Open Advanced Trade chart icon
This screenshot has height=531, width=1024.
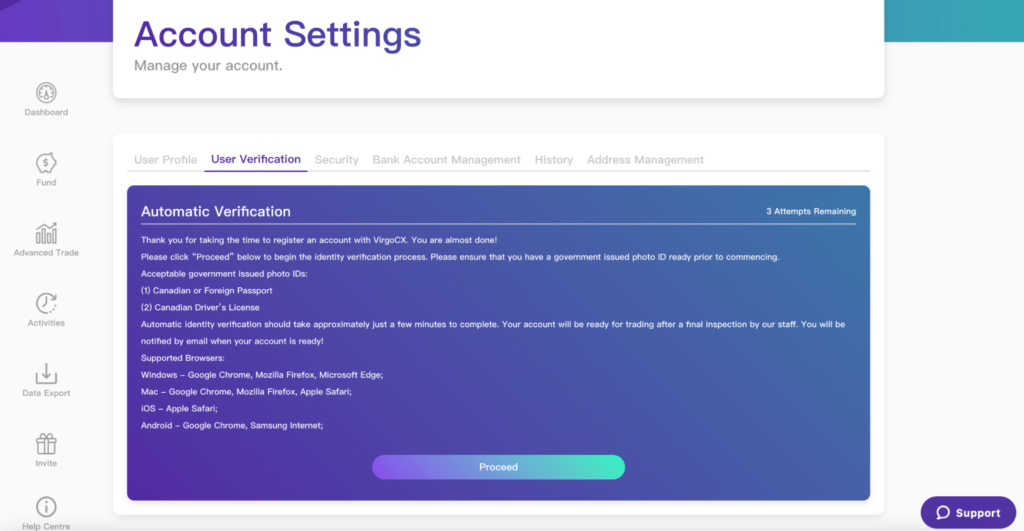click(46, 234)
